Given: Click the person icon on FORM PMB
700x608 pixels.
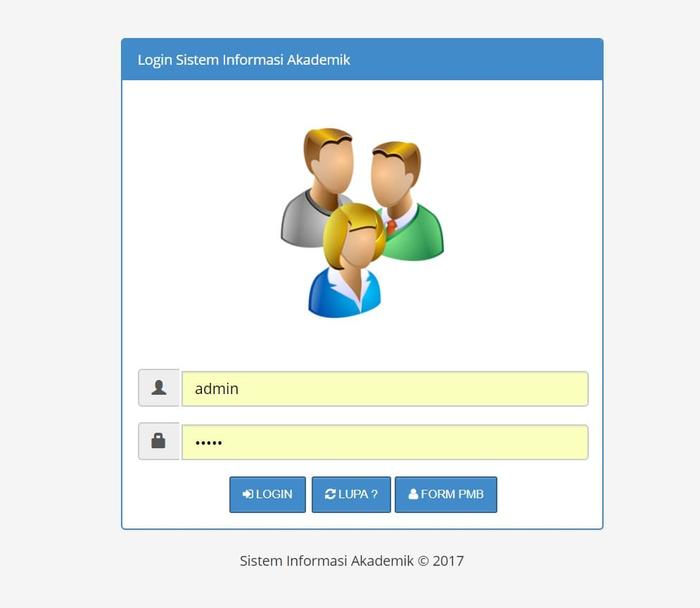Looking at the screenshot, I should (x=413, y=494).
